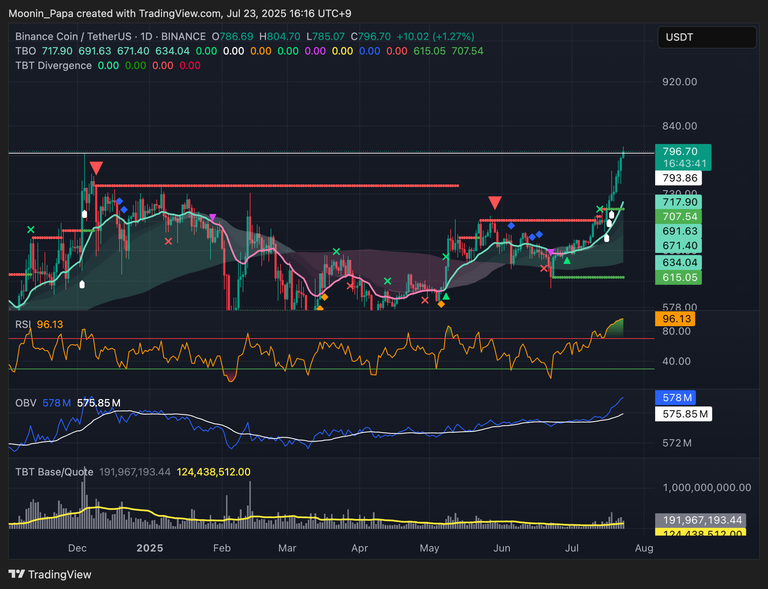The height and width of the screenshot is (589, 768).
Task: Click the green X marker in mid-July
Action: pyautogui.click(x=600, y=210)
